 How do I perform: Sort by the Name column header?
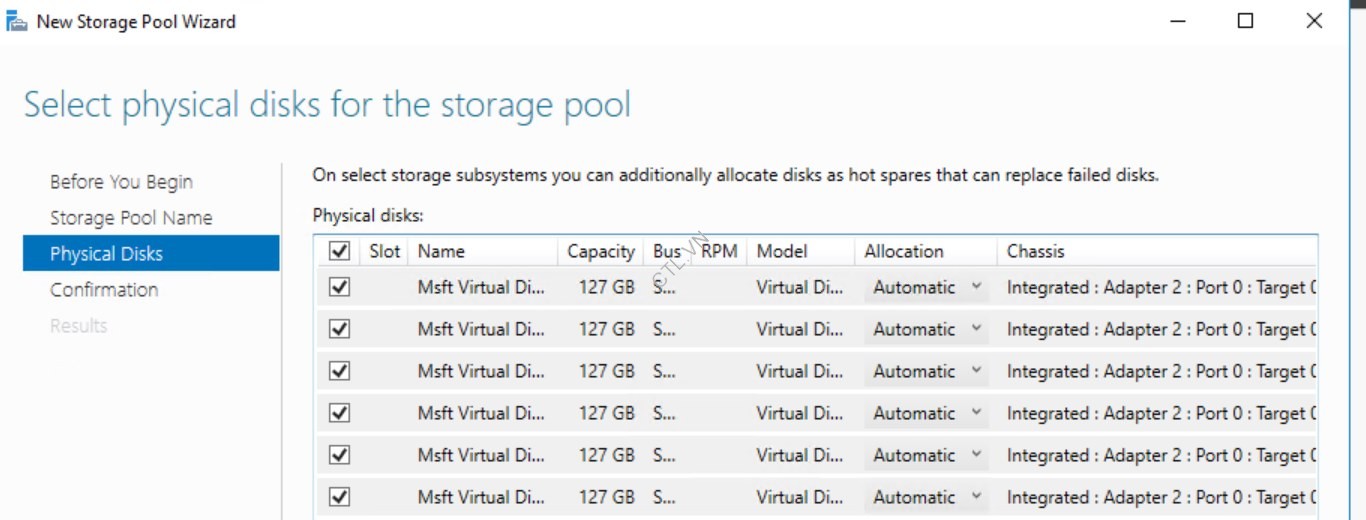[484, 251]
